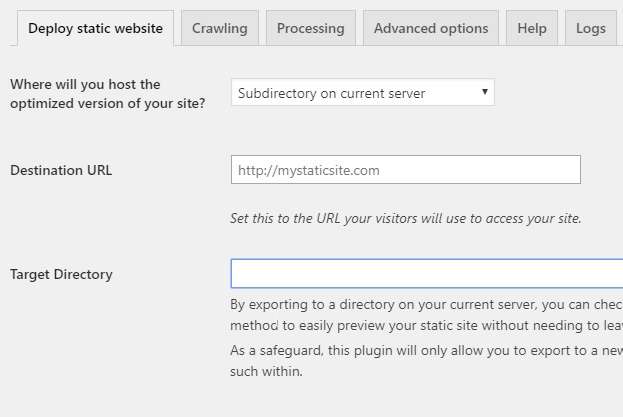
Task: Open the Help tab
Action: coord(531,28)
